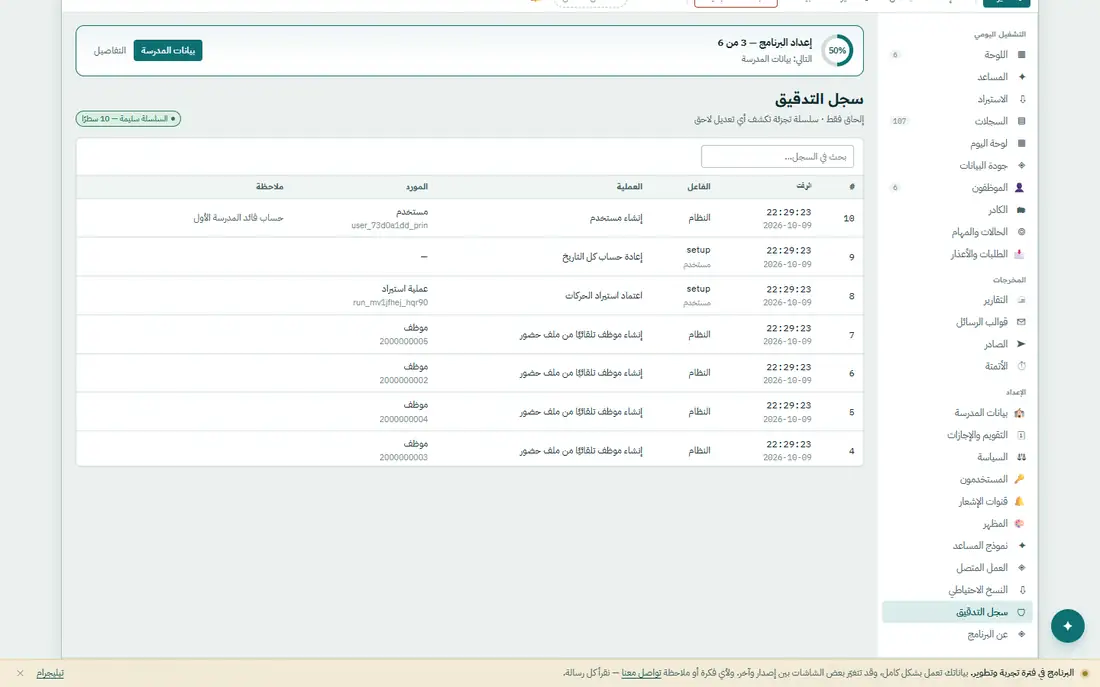This screenshot has height=687, width=1100.
Task: Click the المساعد sparkle icon in the sidebar
Action: [x=1021, y=76]
